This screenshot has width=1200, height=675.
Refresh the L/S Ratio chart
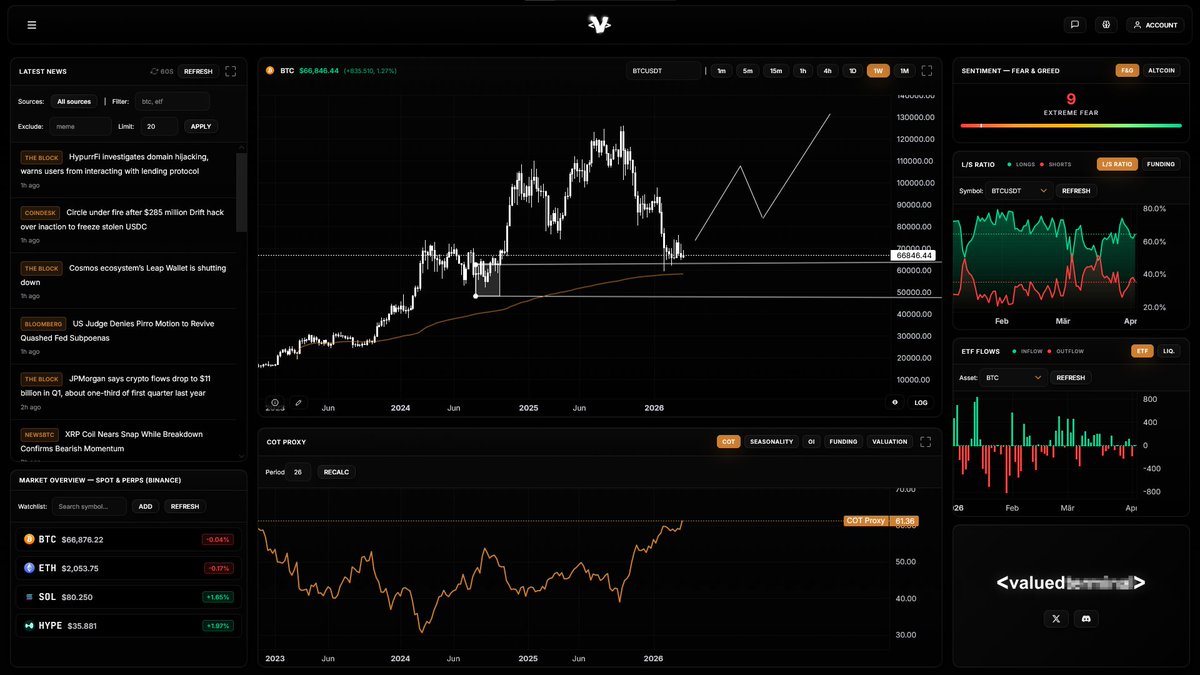(x=1075, y=190)
